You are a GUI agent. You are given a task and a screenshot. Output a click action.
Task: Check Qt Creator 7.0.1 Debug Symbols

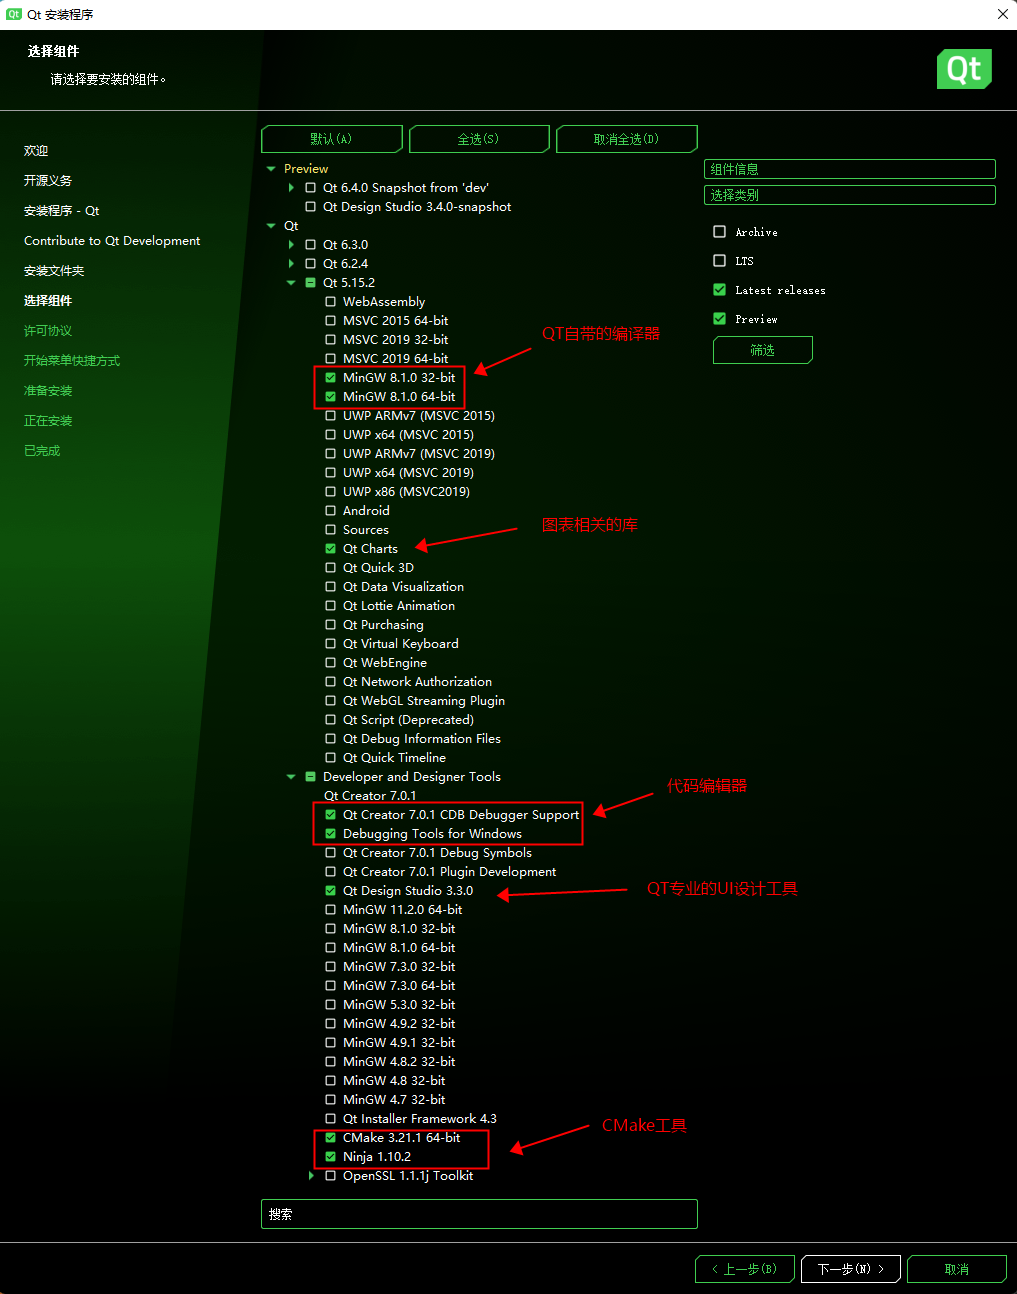pyautogui.click(x=330, y=853)
